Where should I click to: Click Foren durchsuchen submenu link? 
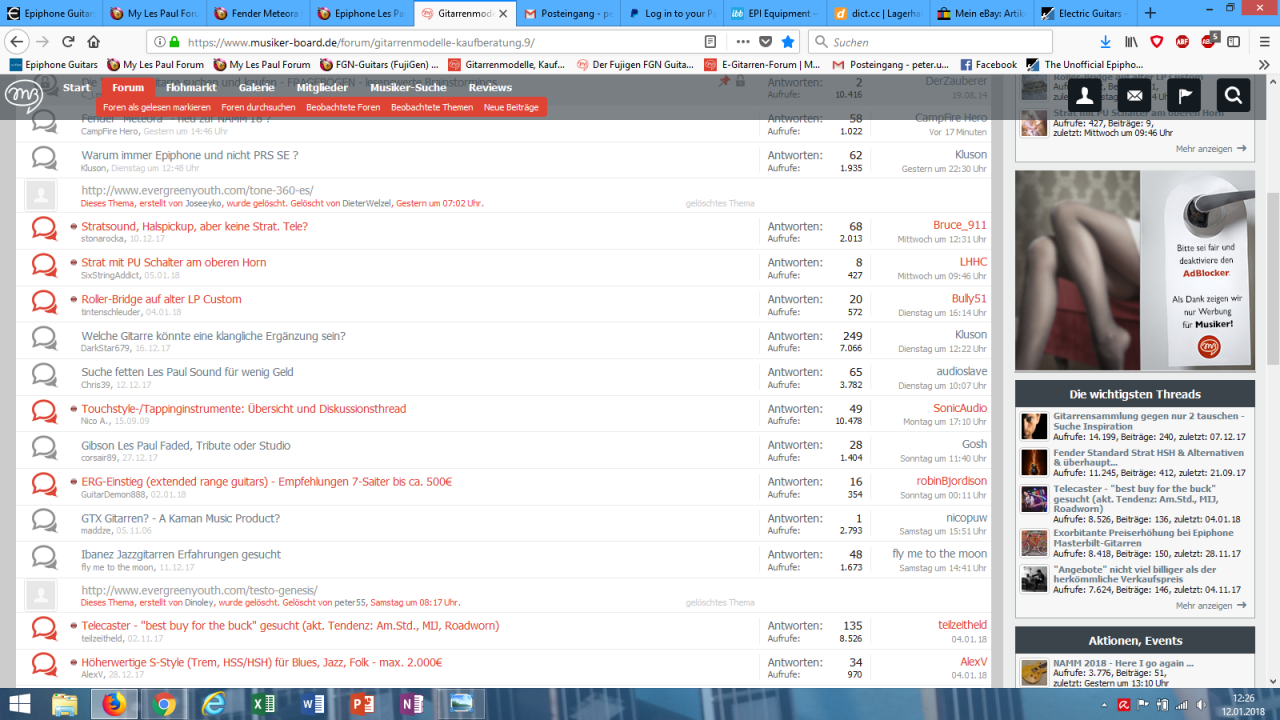(x=258, y=107)
